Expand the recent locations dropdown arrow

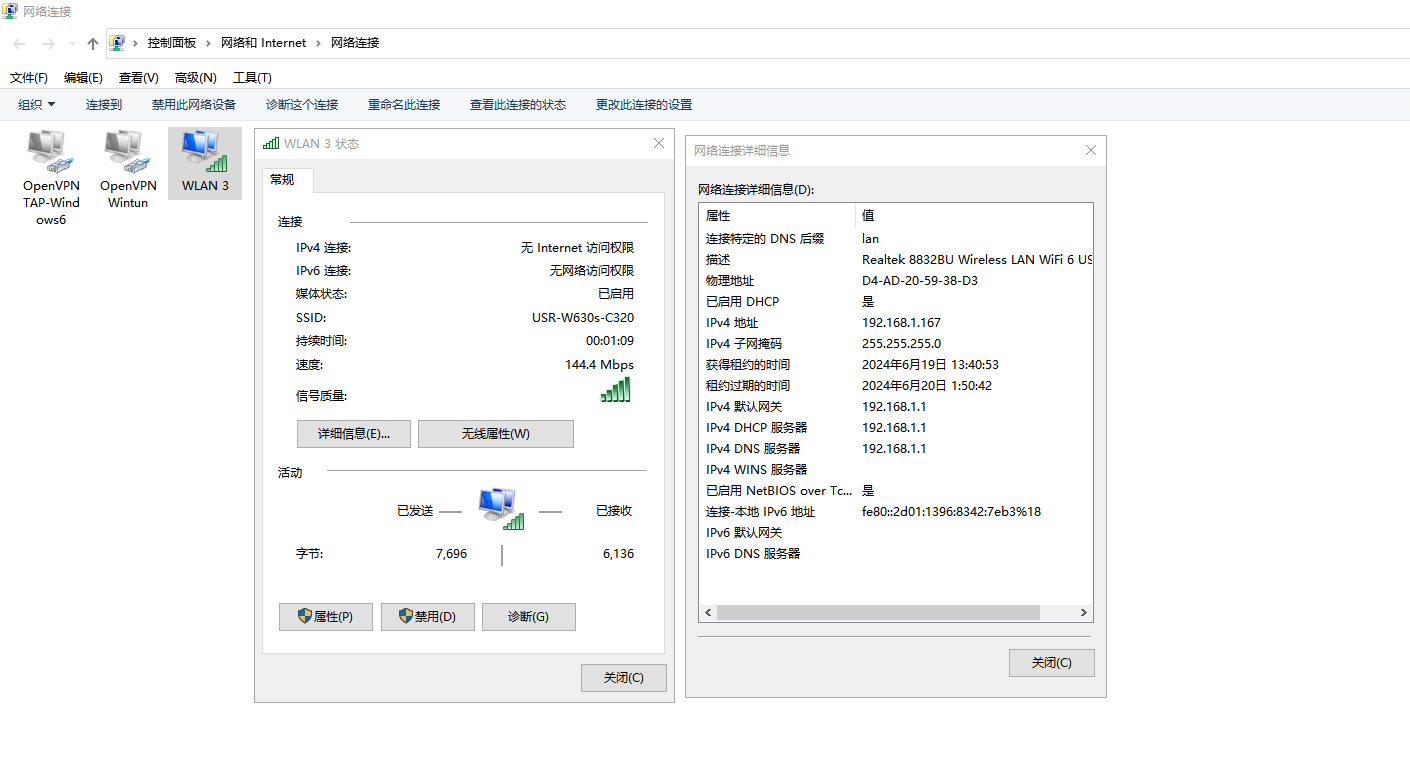tap(72, 44)
